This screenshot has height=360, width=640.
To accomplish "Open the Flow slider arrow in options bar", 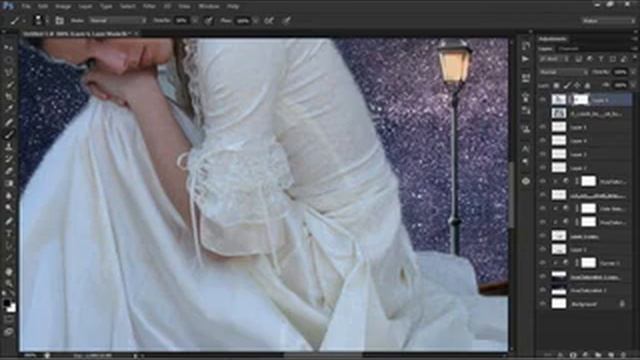I will 256,20.
